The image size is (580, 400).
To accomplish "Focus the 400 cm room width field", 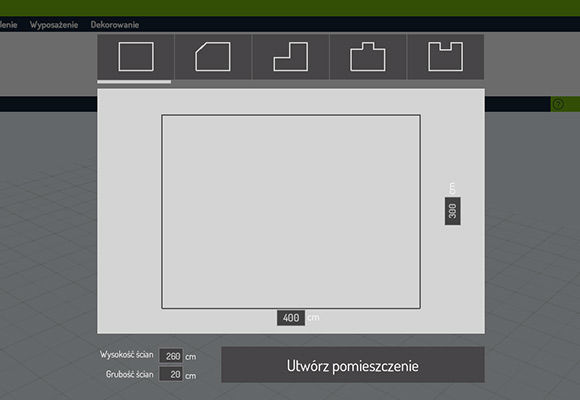I will coord(291,318).
